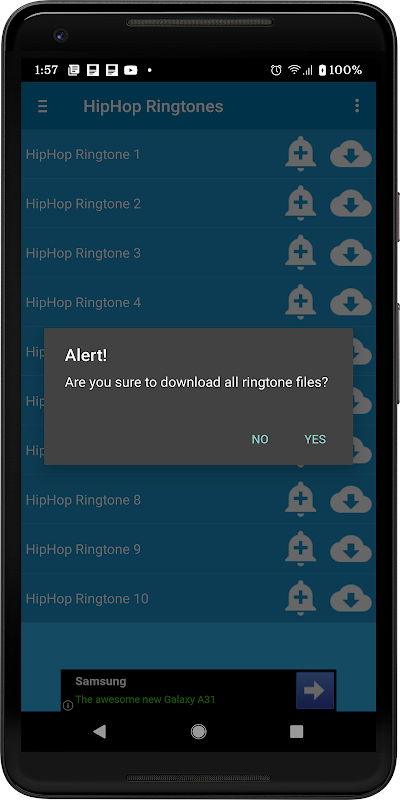This screenshot has height=800, width=400.
Task: Download HipHop Ringtone 10 cloud icon
Action: click(351, 599)
